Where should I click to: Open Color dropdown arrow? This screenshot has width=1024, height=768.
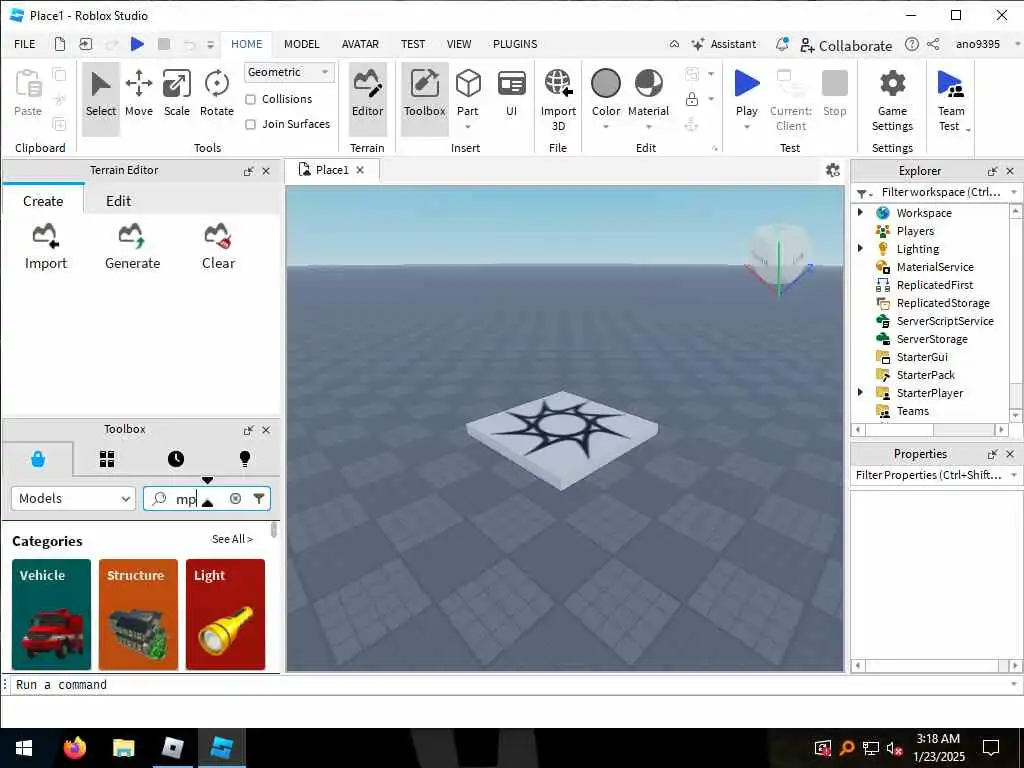(605, 127)
